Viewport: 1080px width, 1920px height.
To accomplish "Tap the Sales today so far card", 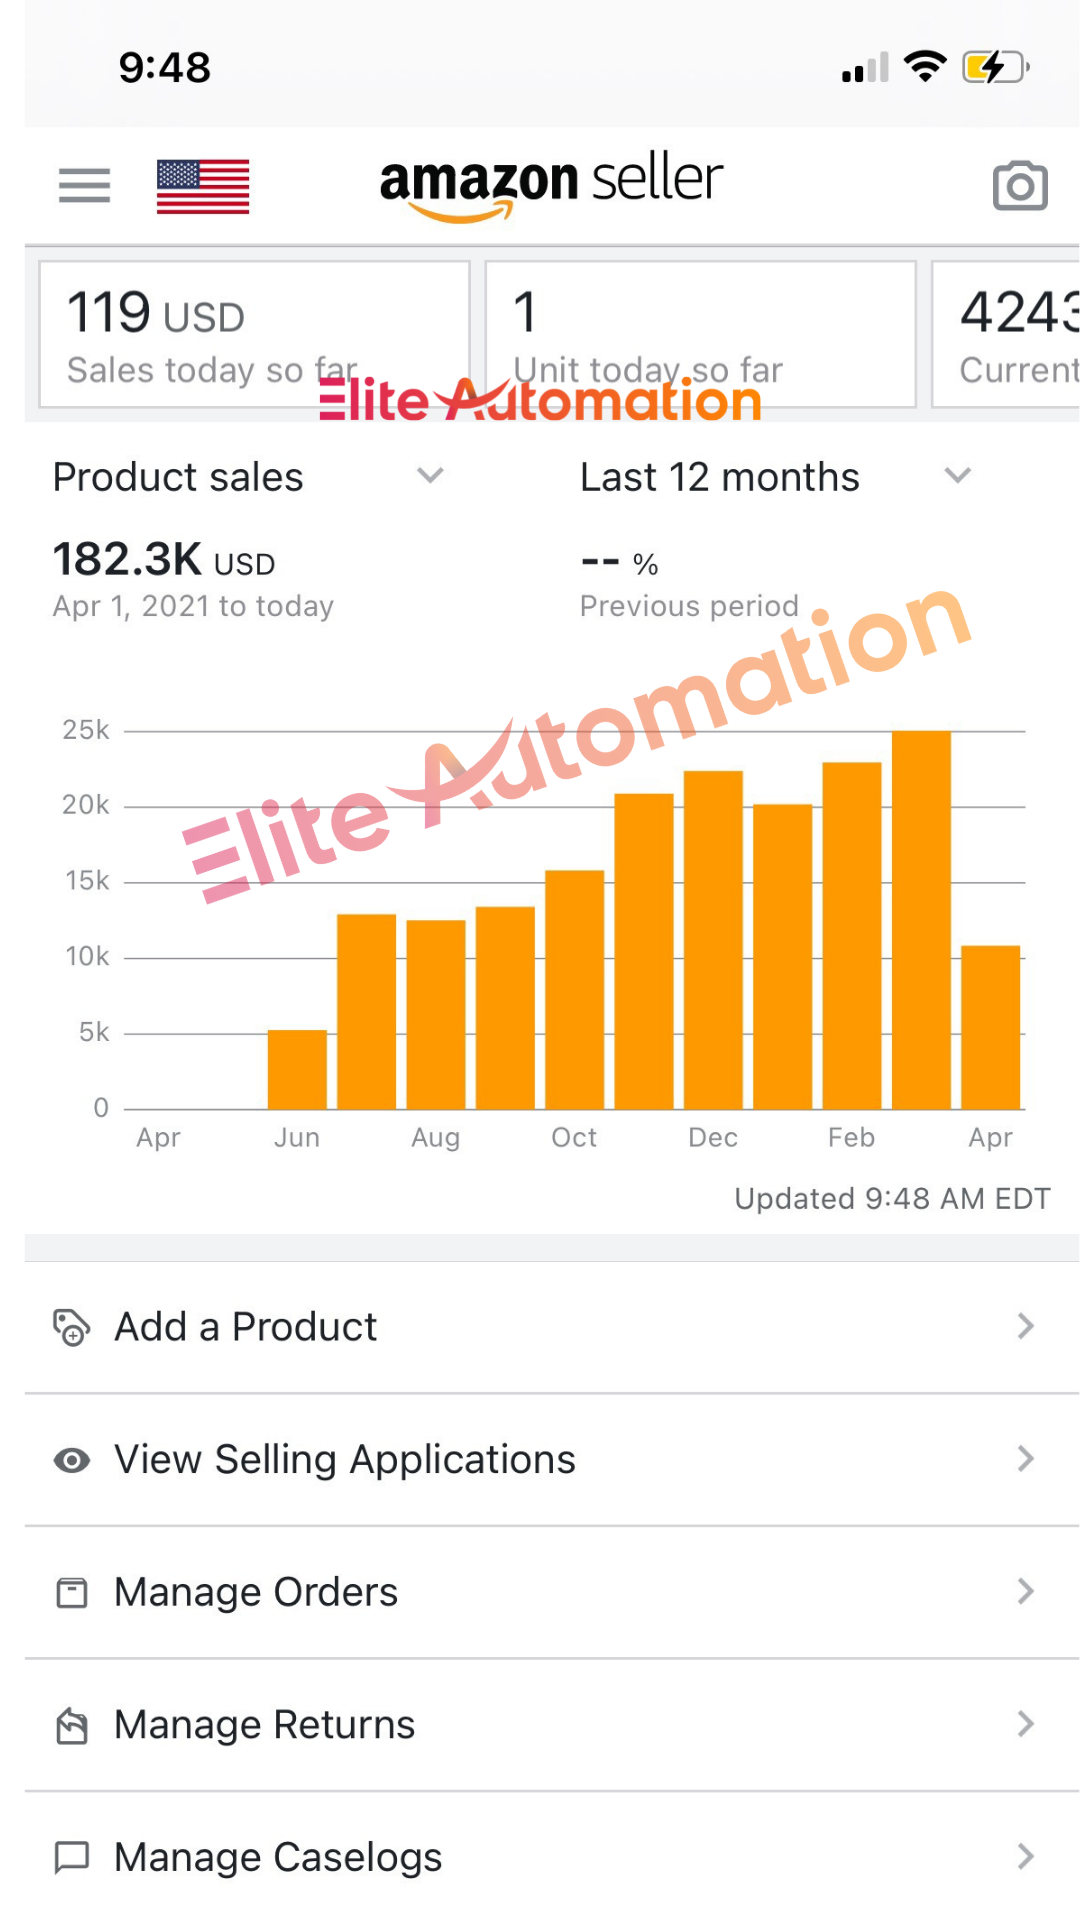I will [x=254, y=335].
